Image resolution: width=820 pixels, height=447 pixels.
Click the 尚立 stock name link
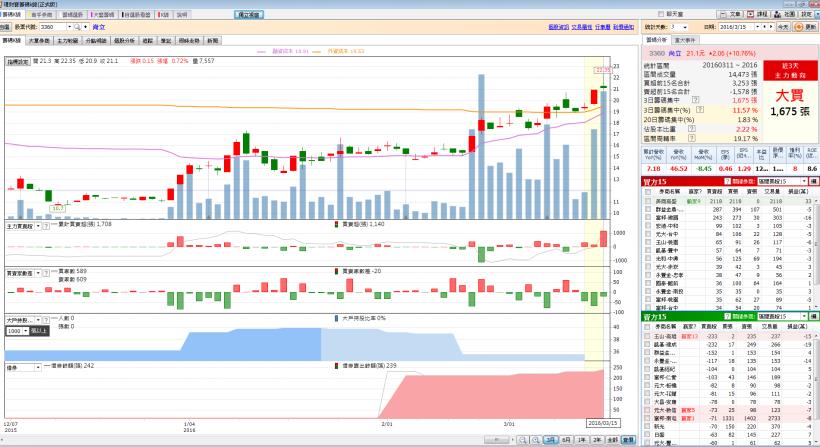[x=98, y=27]
